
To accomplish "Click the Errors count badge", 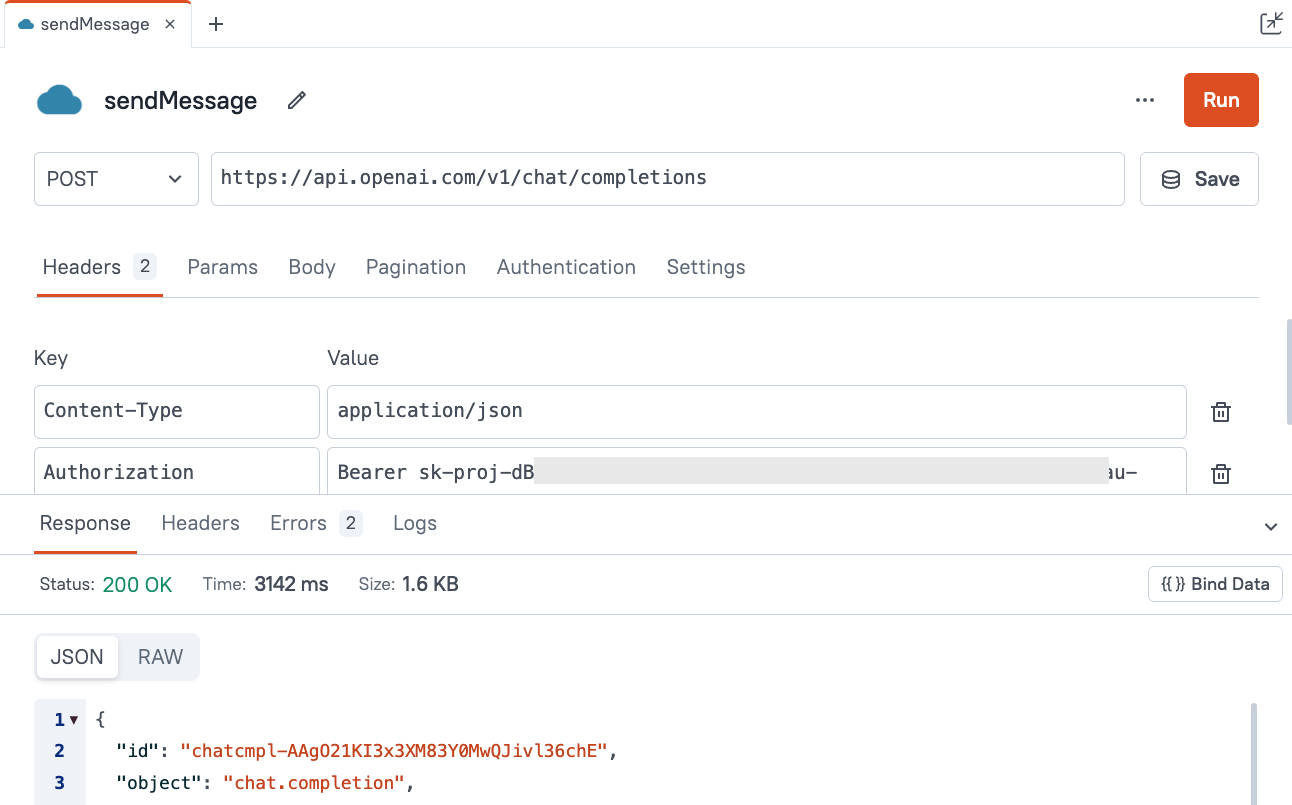I will 350,523.
